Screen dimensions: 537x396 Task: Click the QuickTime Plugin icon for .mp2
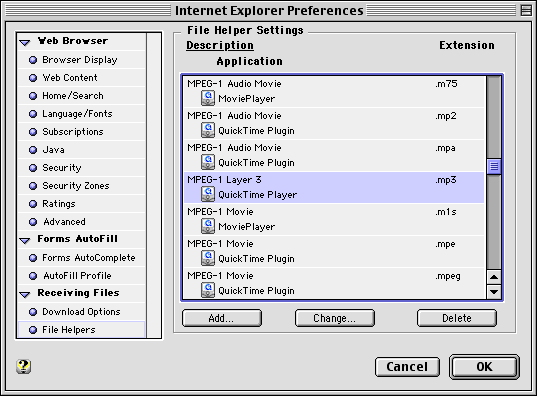pyautogui.click(x=208, y=130)
